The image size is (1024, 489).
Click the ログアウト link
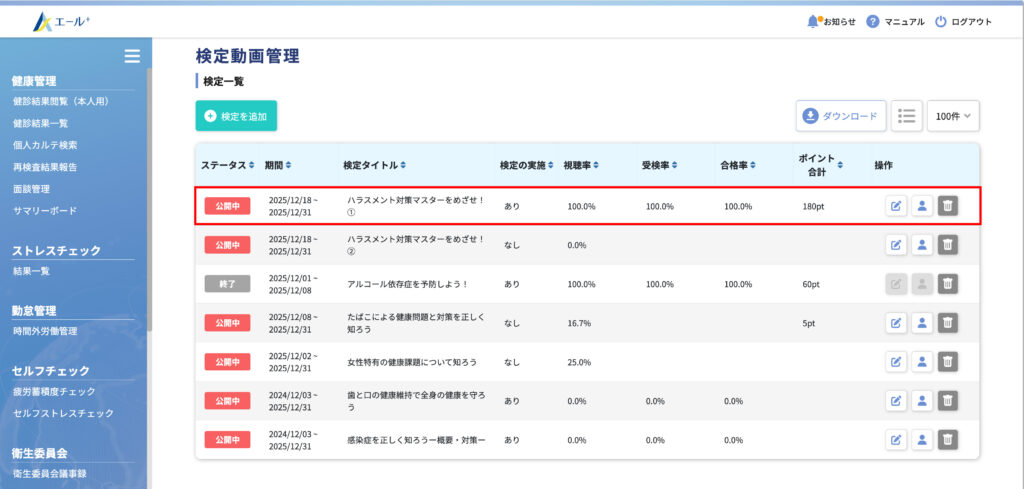coord(963,21)
